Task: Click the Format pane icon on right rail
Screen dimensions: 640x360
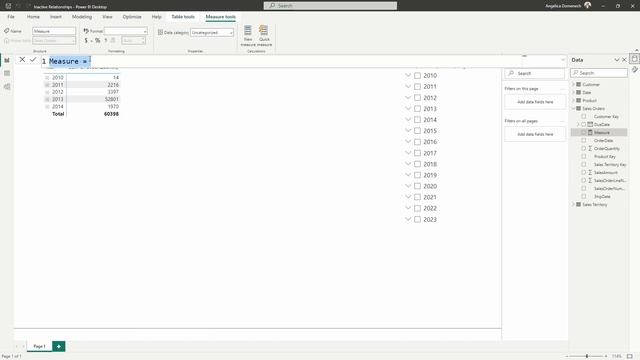Action: click(635, 70)
